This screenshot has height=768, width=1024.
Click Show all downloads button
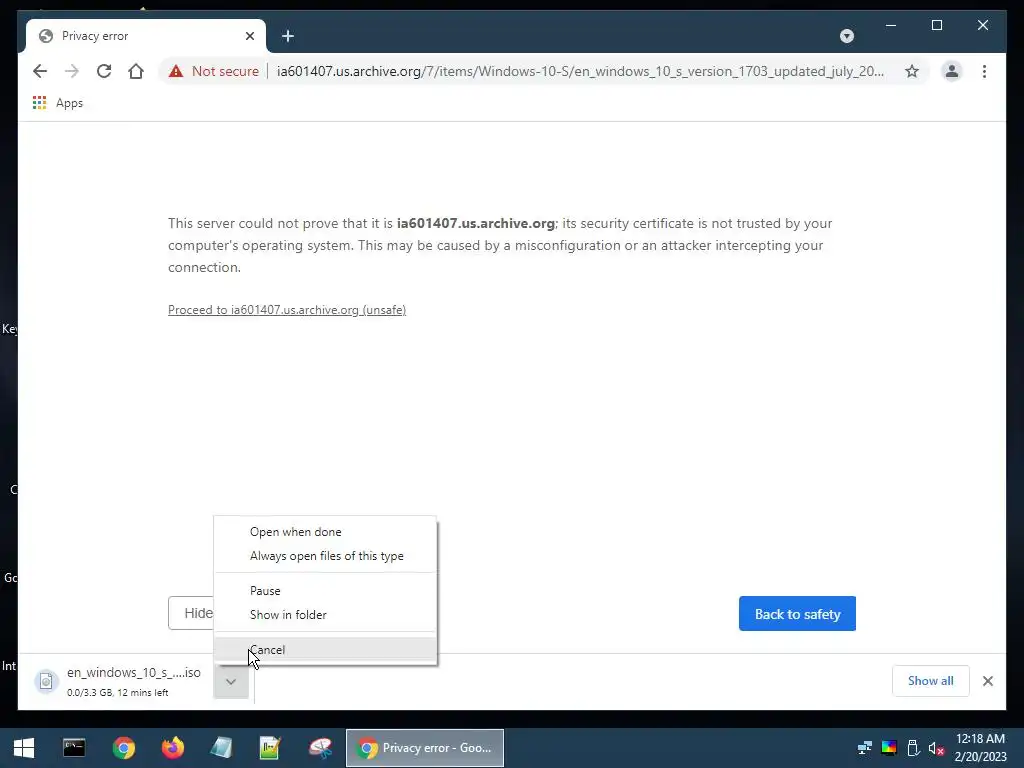[930, 680]
